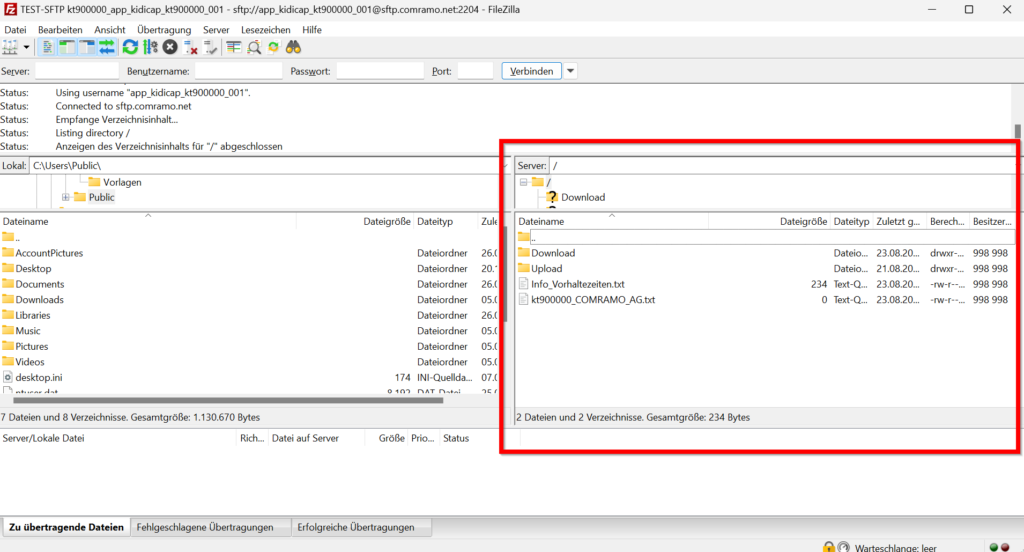Expand the Public folder in local tree
This screenshot has height=552, width=1024.
(x=65, y=197)
